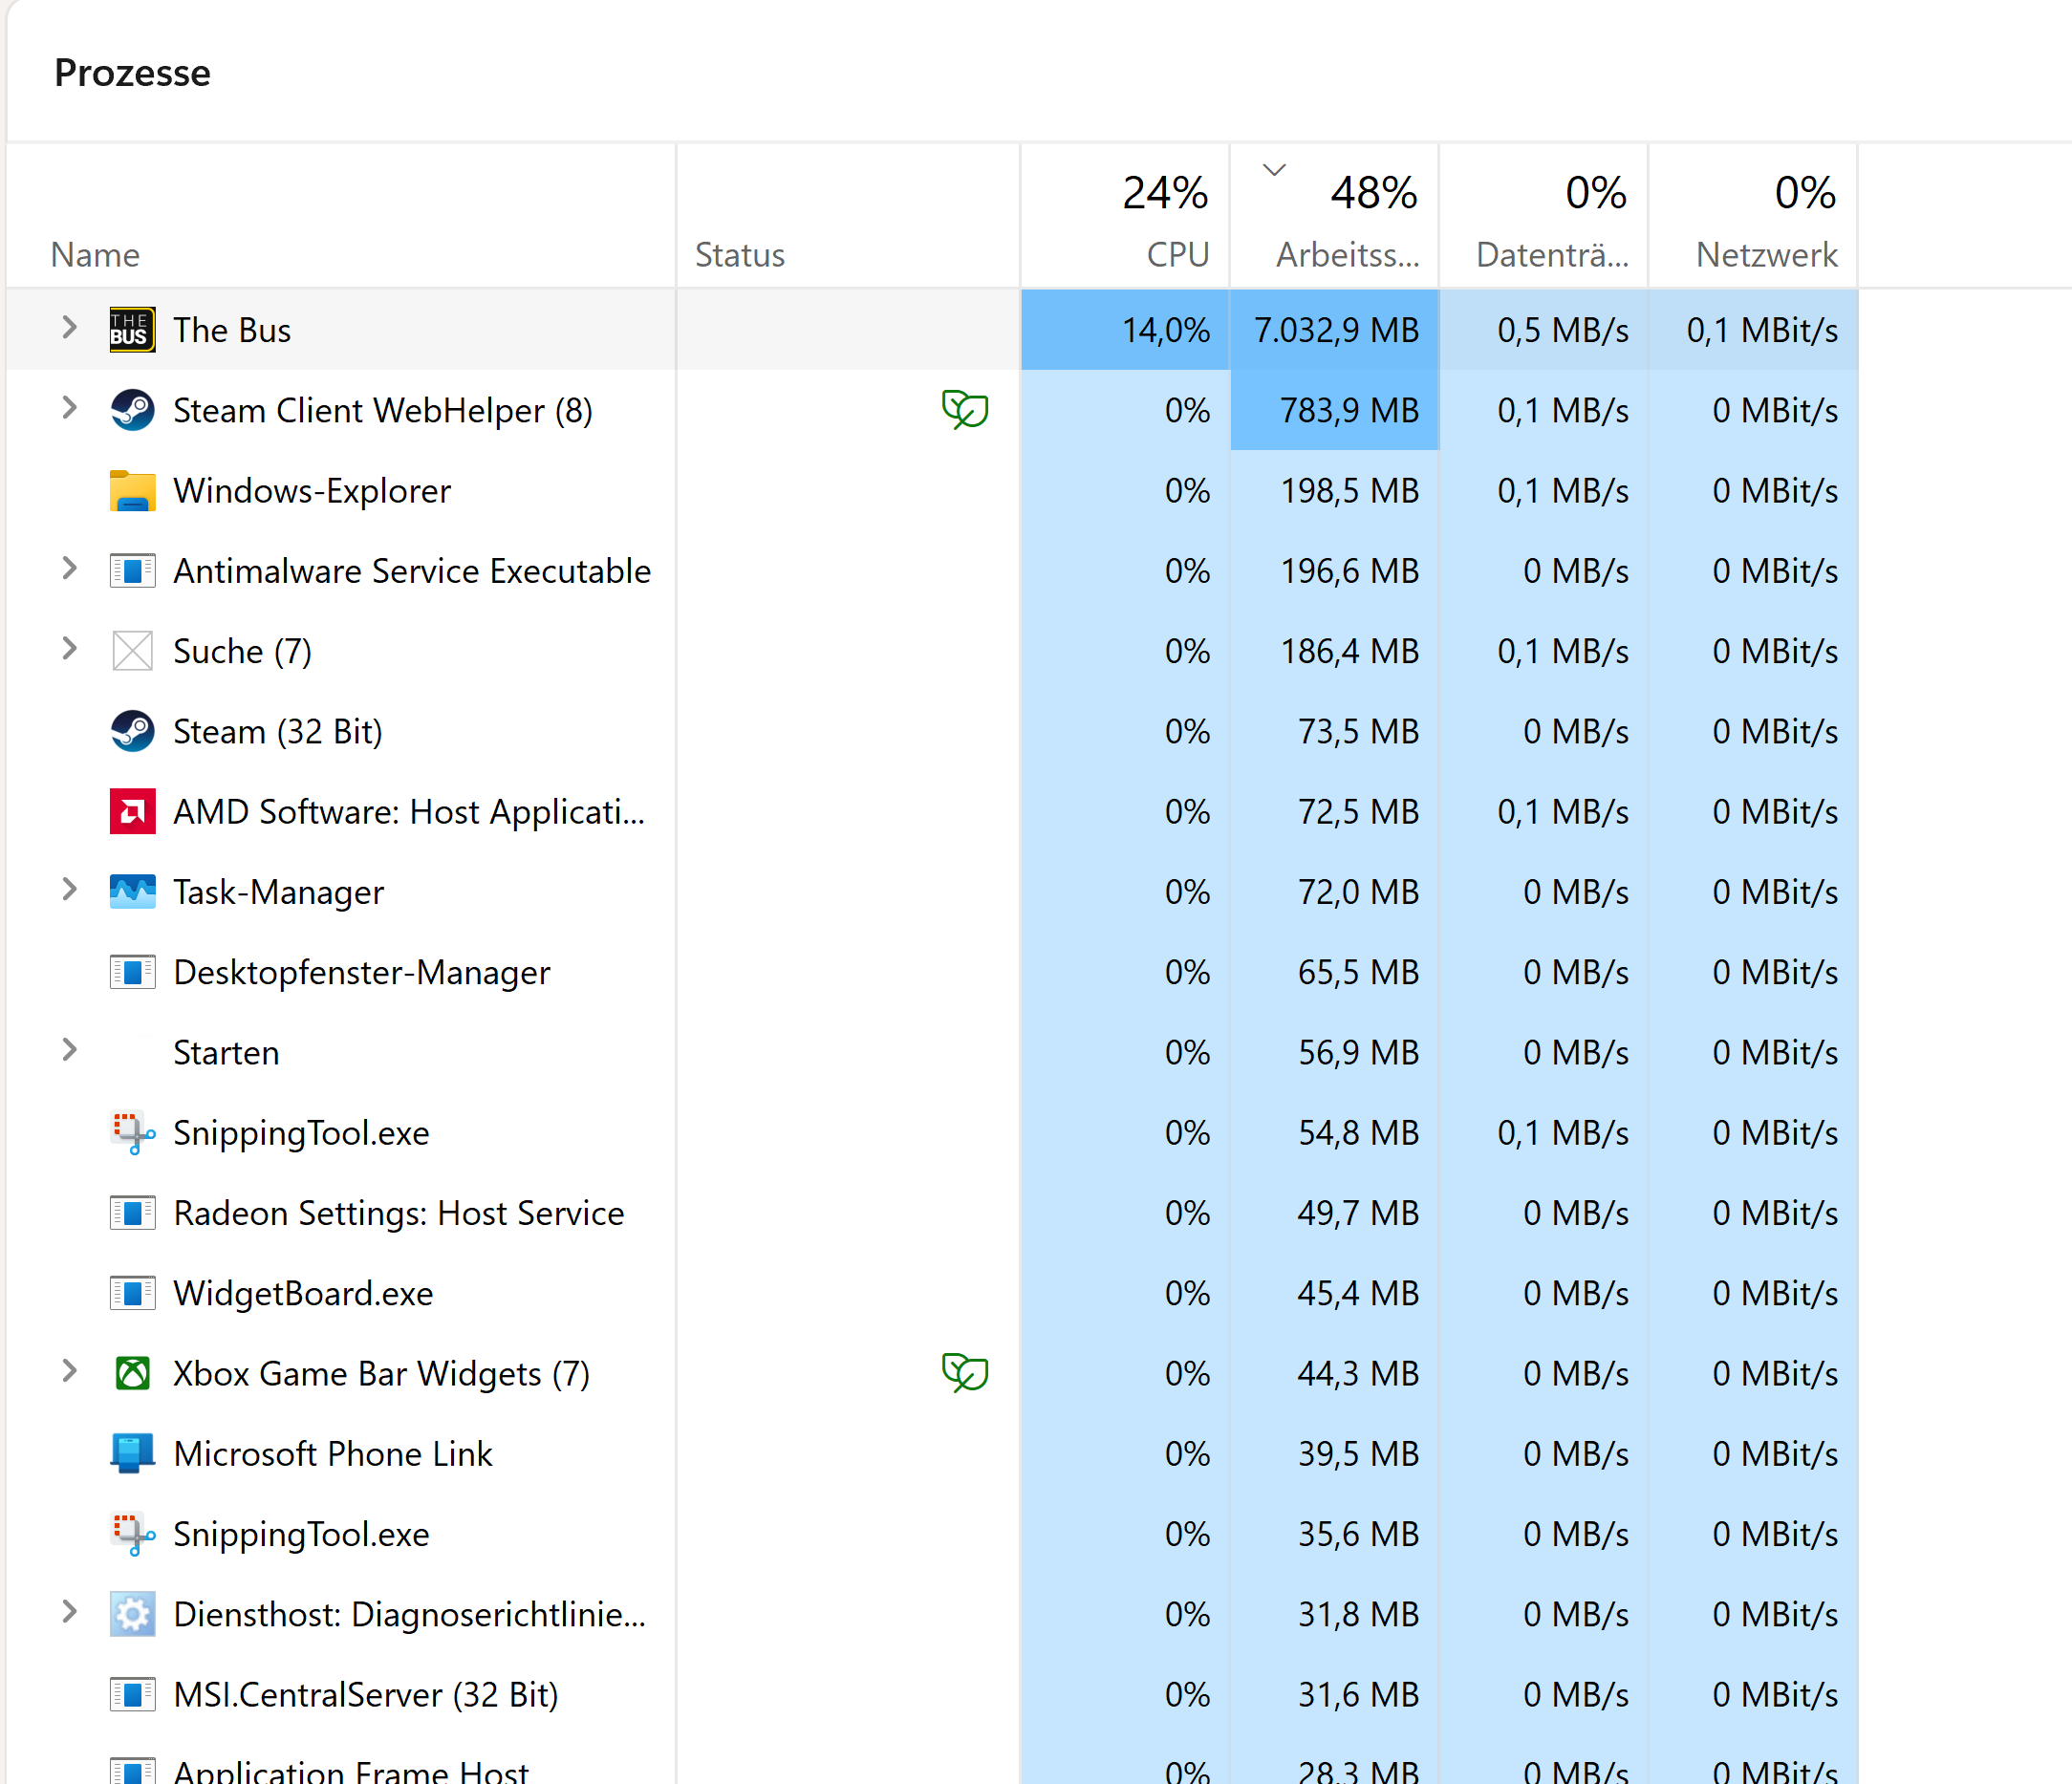Viewport: 2072px width, 1784px height.
Task: Select the Windows-Explorer folder icon
Action: tap(132, 491)
